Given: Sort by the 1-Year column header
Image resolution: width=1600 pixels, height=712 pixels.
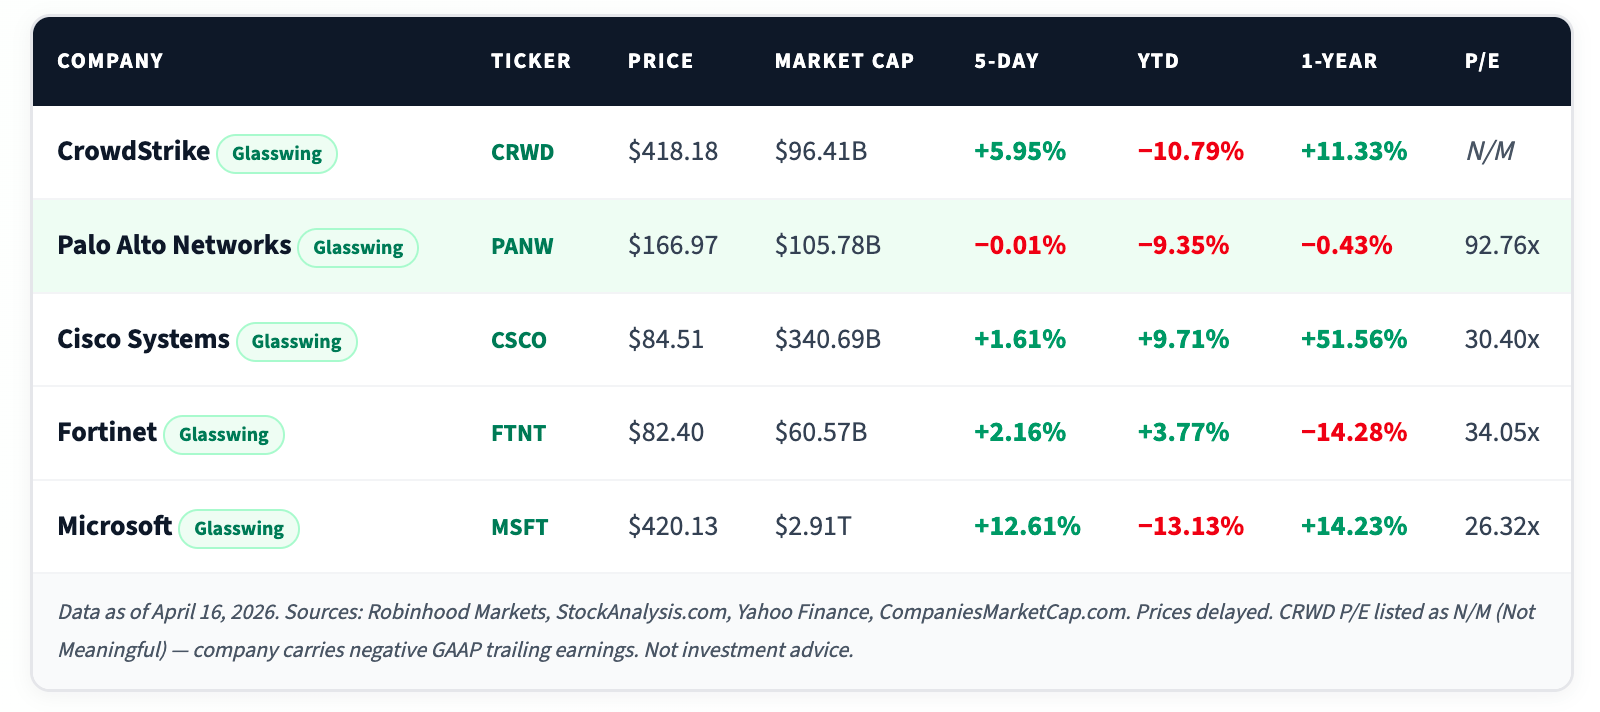Looking at the screenshot, I should tap(1339, 61).
